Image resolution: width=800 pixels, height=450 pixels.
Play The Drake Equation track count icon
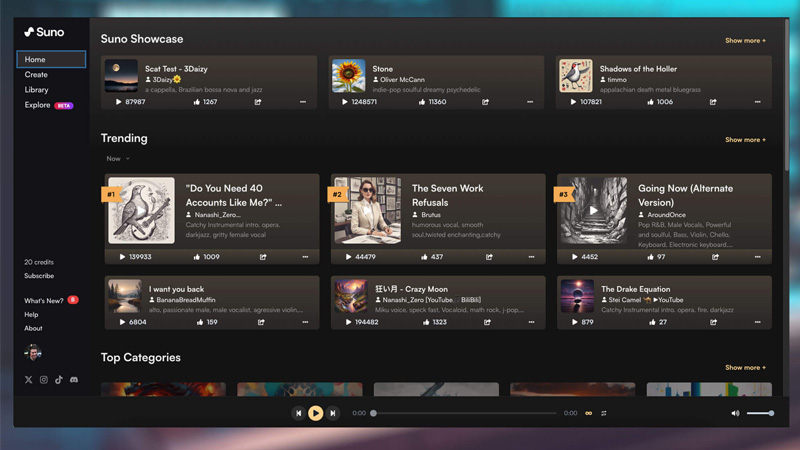575,322
